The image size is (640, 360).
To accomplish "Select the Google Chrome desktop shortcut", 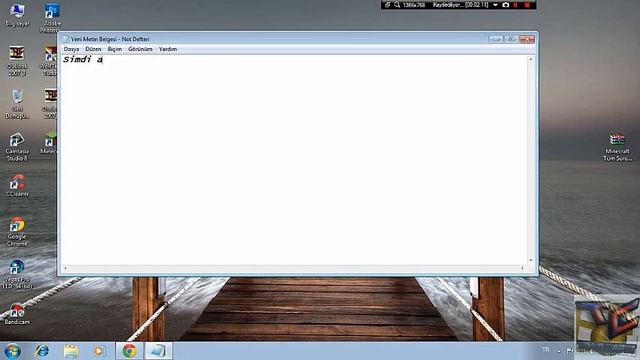I will (x=17, y=231).
